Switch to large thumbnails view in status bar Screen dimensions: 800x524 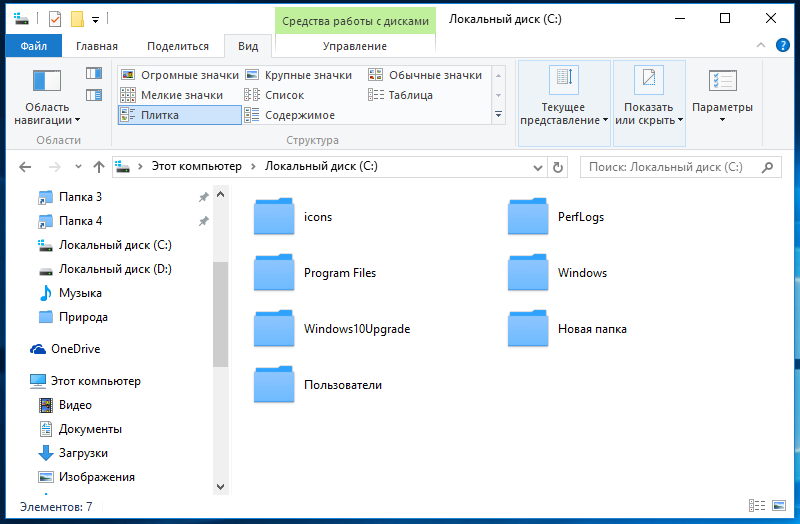pos(779,506)
